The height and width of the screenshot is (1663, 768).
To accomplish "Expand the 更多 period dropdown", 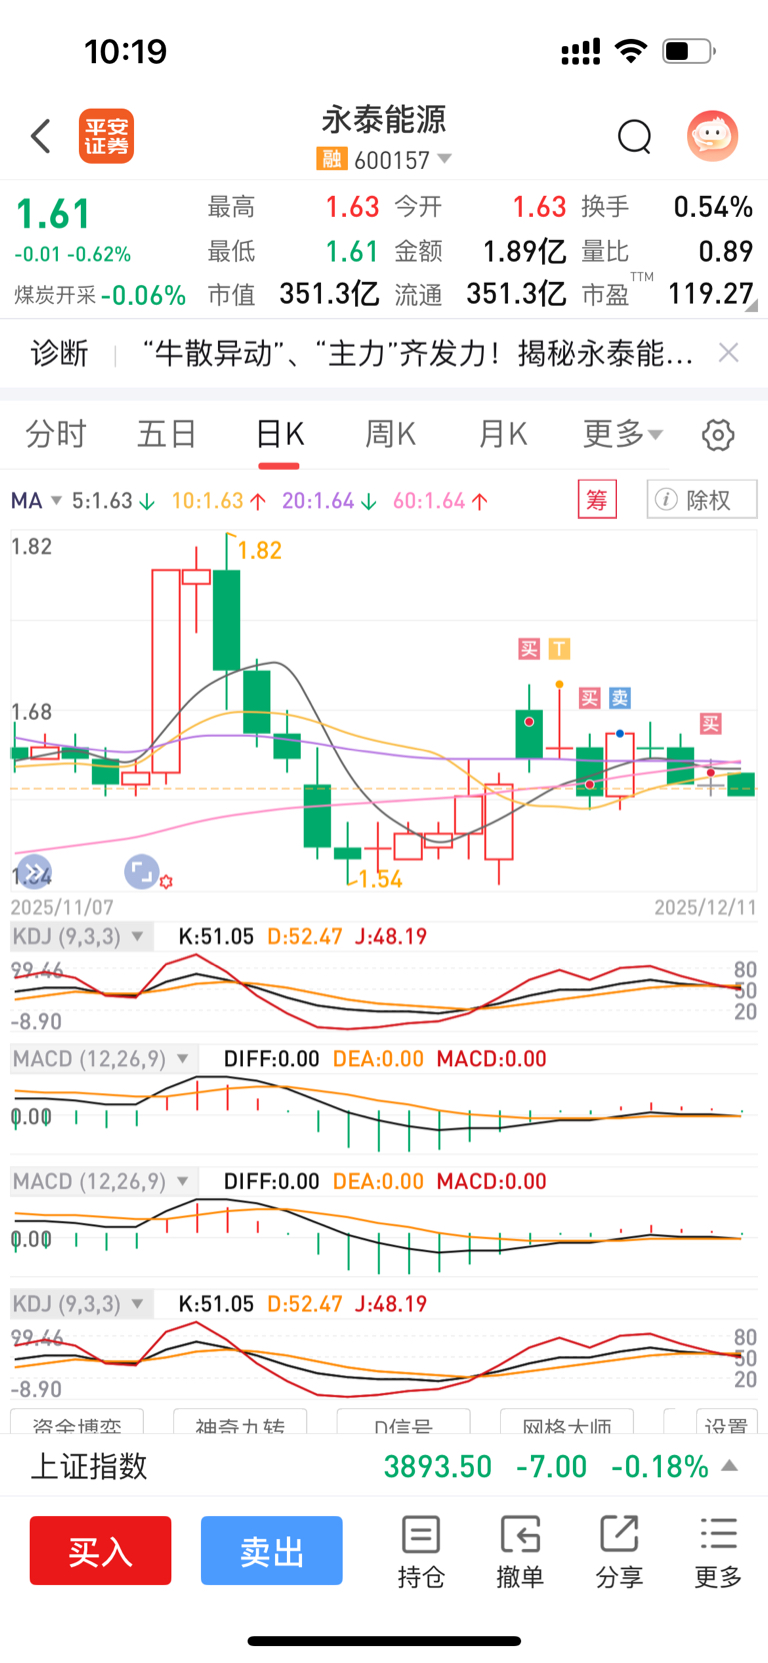I will 623,434.
